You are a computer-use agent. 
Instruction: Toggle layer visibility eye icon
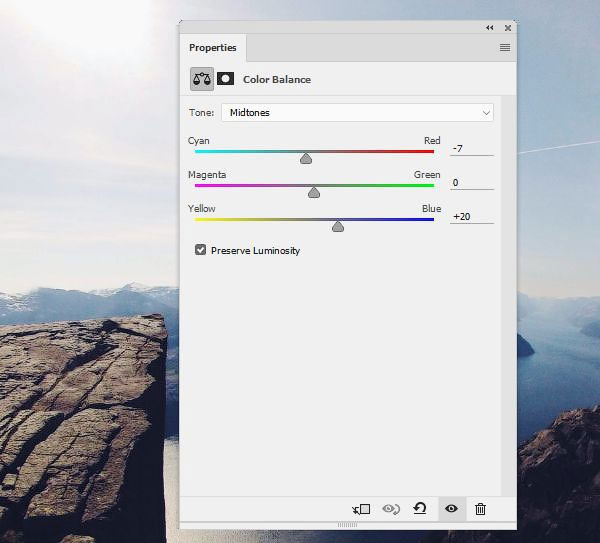coord(452,509)
